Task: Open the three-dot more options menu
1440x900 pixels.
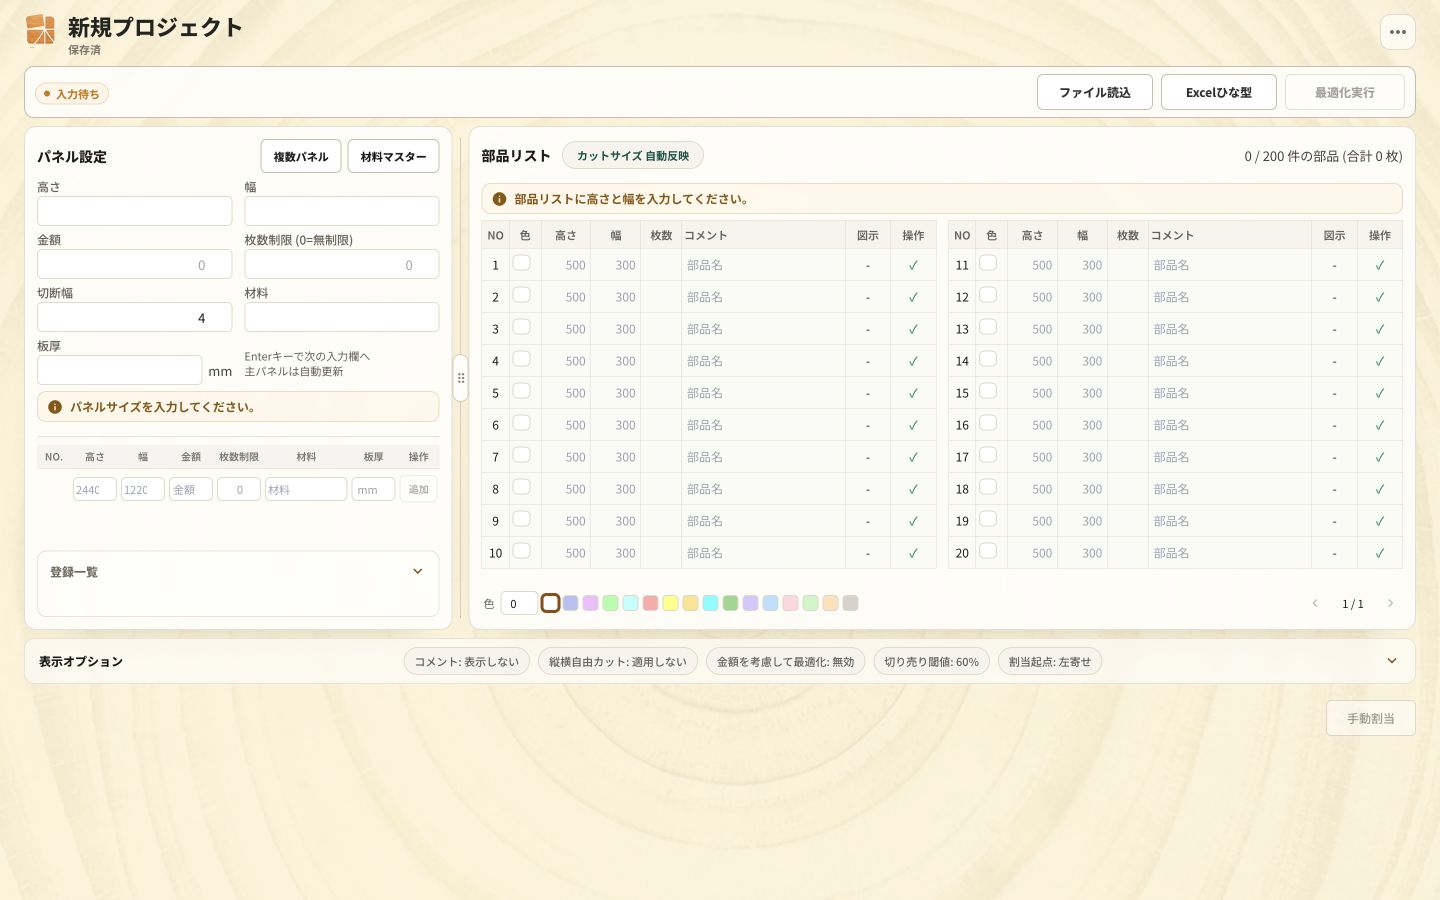Action: [1397, 32]
